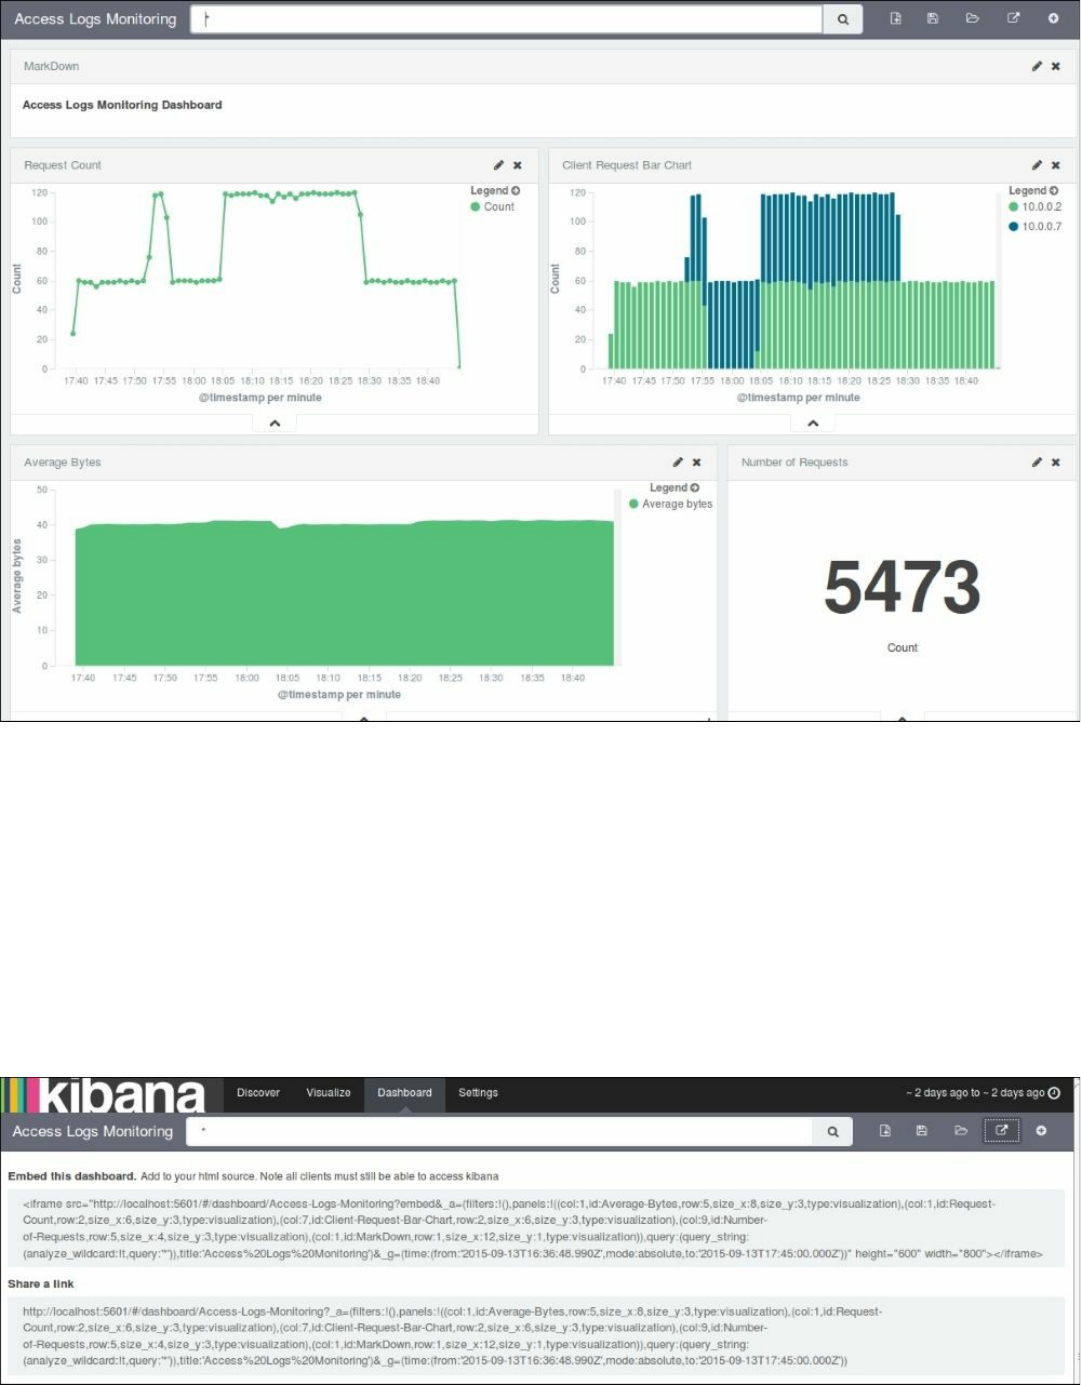1081x1385 pixels.
Task: Open the Visualize tab in Kibana
Action: pyautogui.click(x=328, y=1093)
